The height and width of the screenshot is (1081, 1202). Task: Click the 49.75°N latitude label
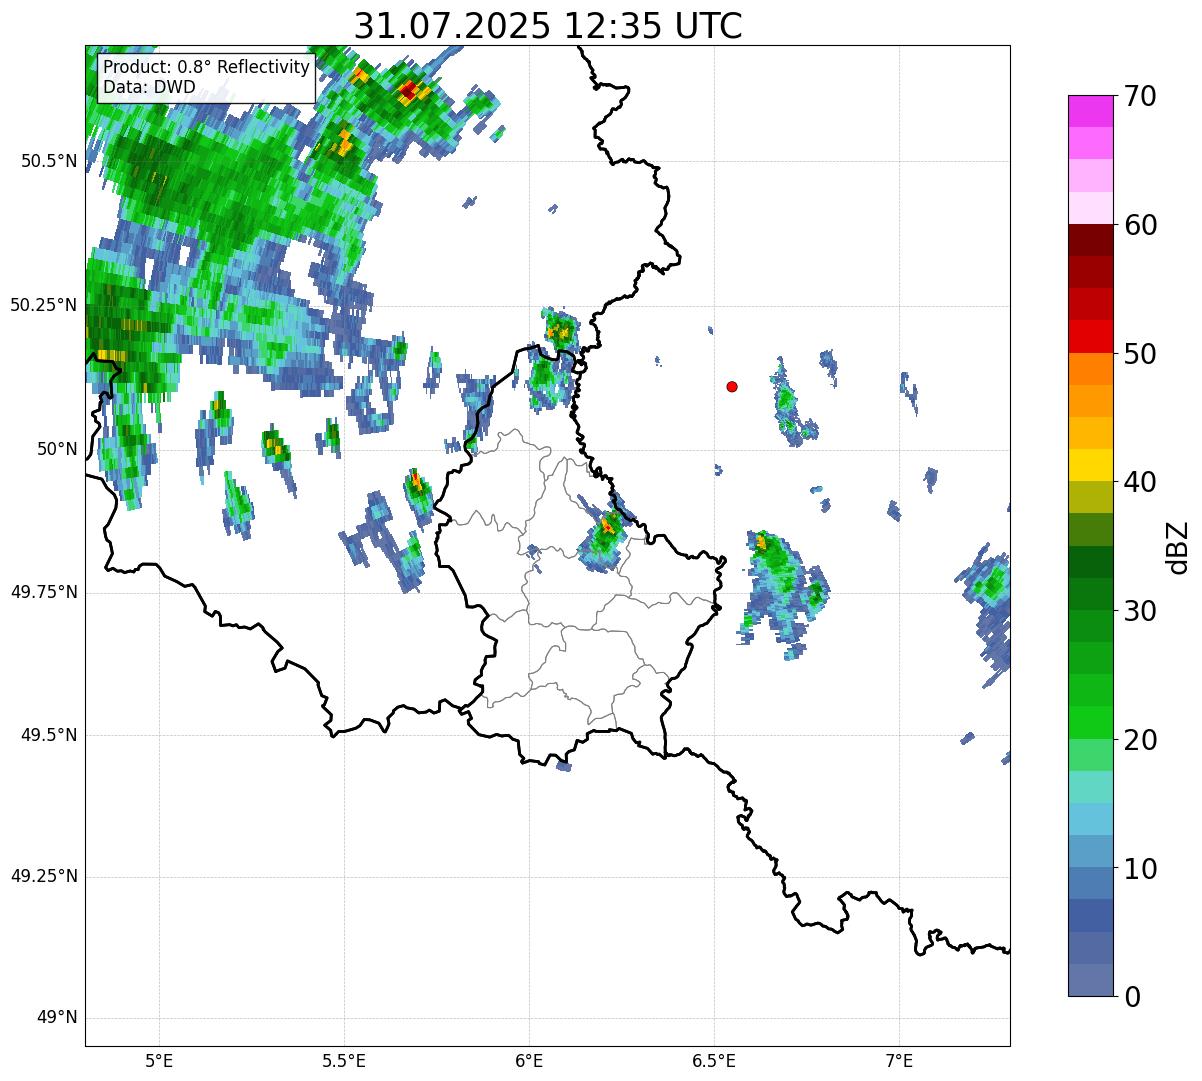(x=44, y=592)
